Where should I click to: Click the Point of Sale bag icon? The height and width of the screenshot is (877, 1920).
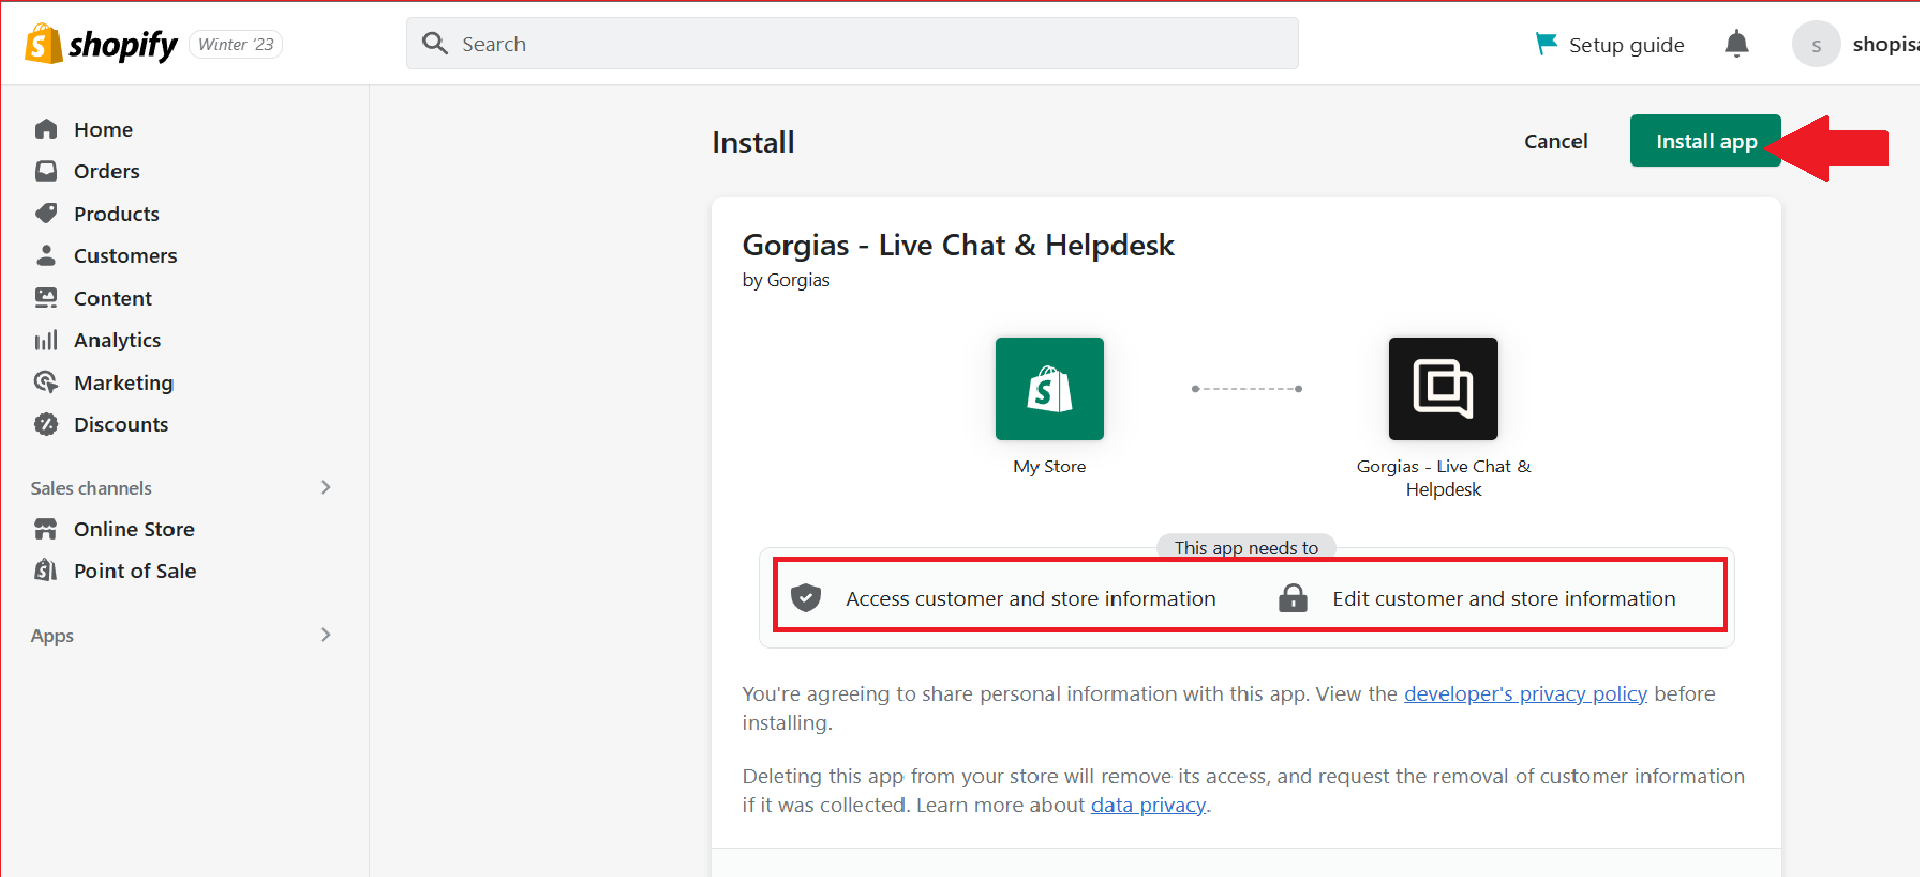46,571
